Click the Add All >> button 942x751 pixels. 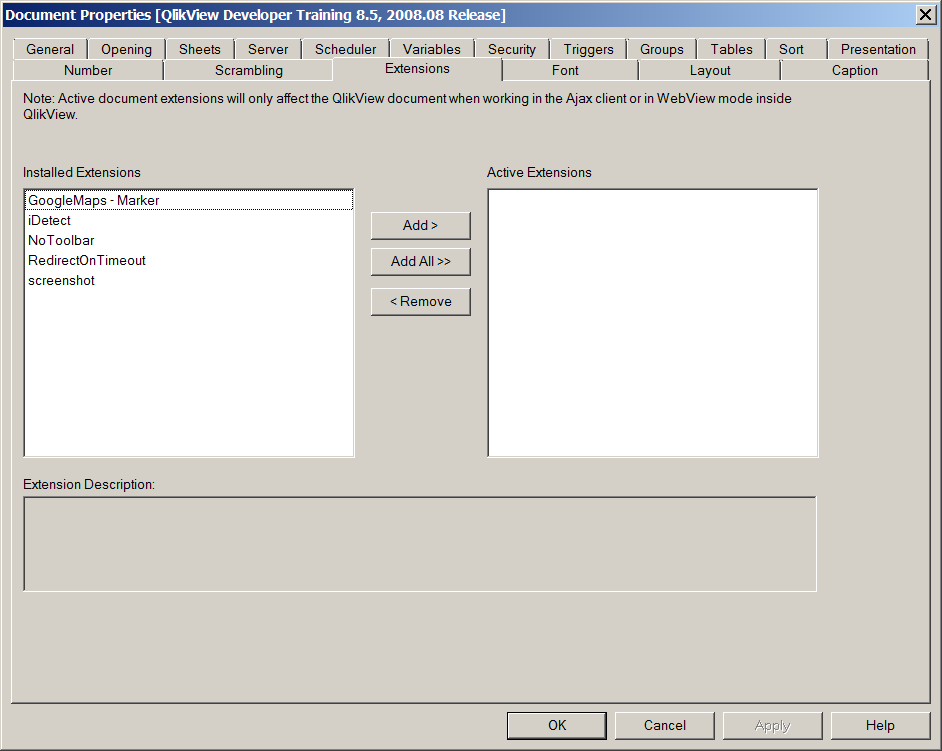[421, 261]
